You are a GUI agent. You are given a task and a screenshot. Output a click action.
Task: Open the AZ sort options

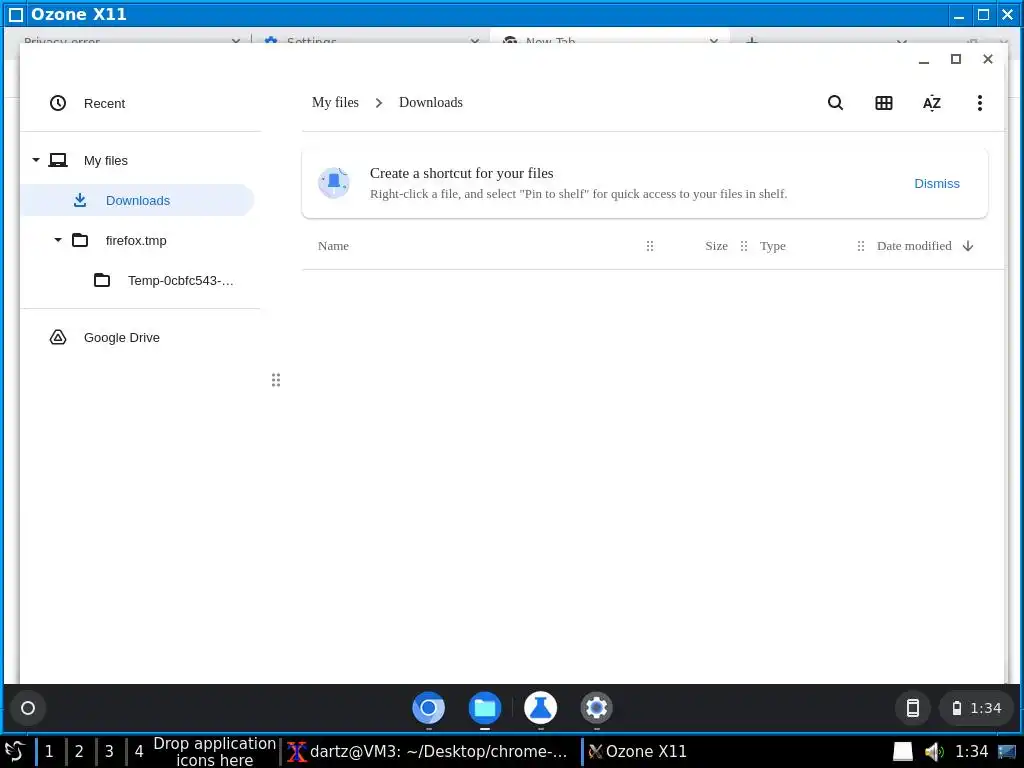[932, 103]
